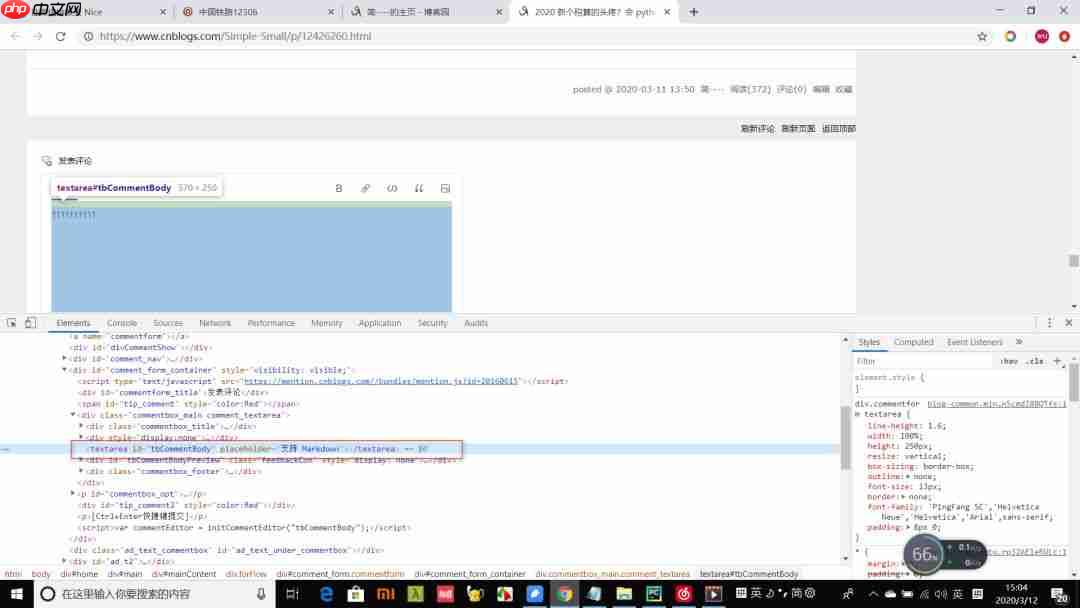Image resolution: width=1080 pixels, height=608 pixels.
Task: Go forward to the next page
Action: pos(38,36)
